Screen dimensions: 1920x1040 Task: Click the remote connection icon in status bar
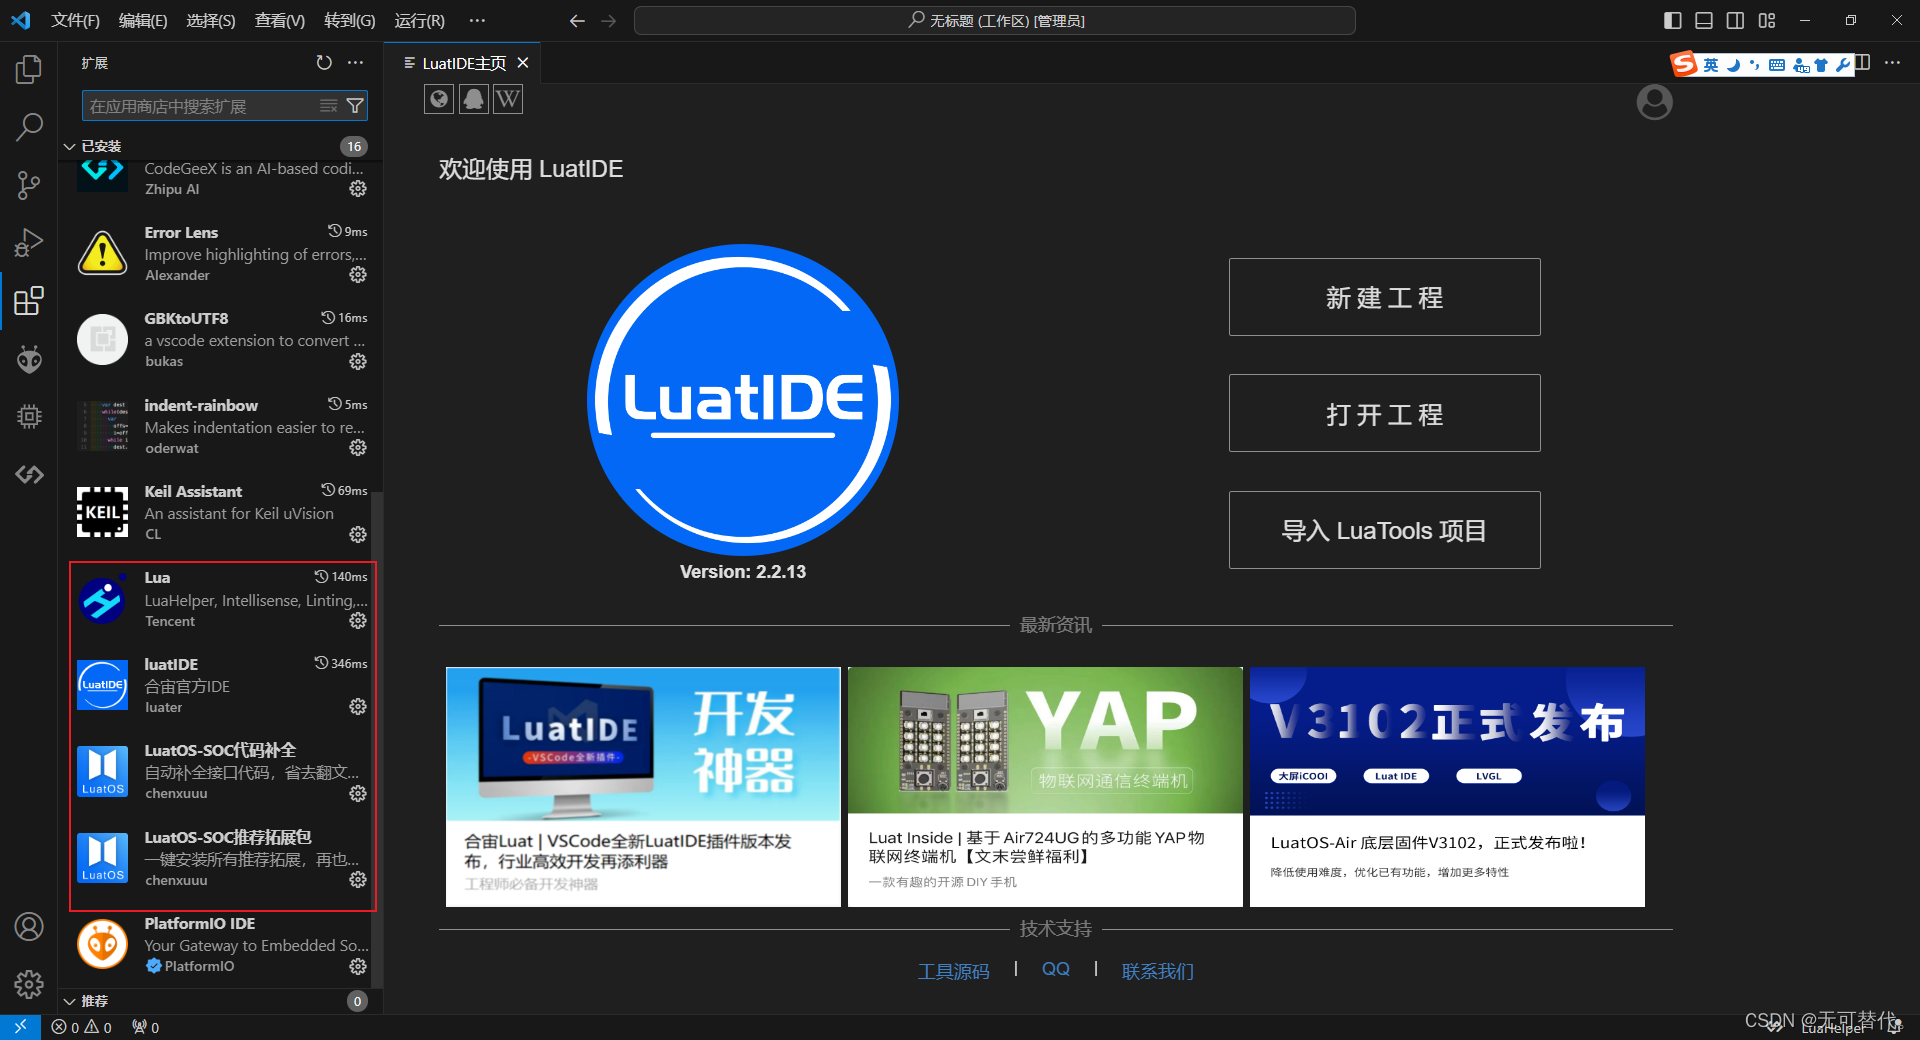pyautogui.click(x=19, y=1027)
